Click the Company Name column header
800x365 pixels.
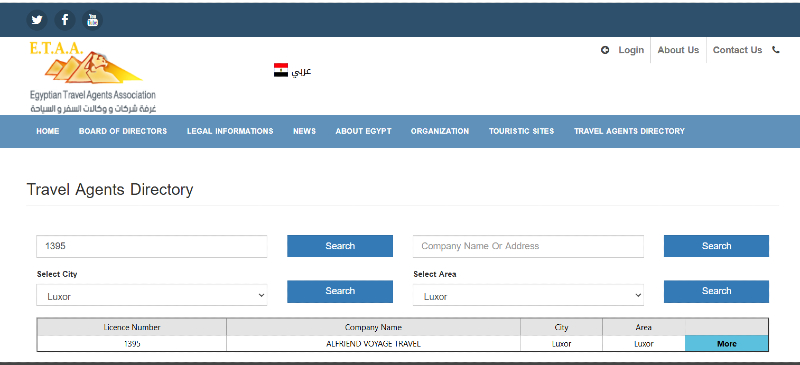373,327
